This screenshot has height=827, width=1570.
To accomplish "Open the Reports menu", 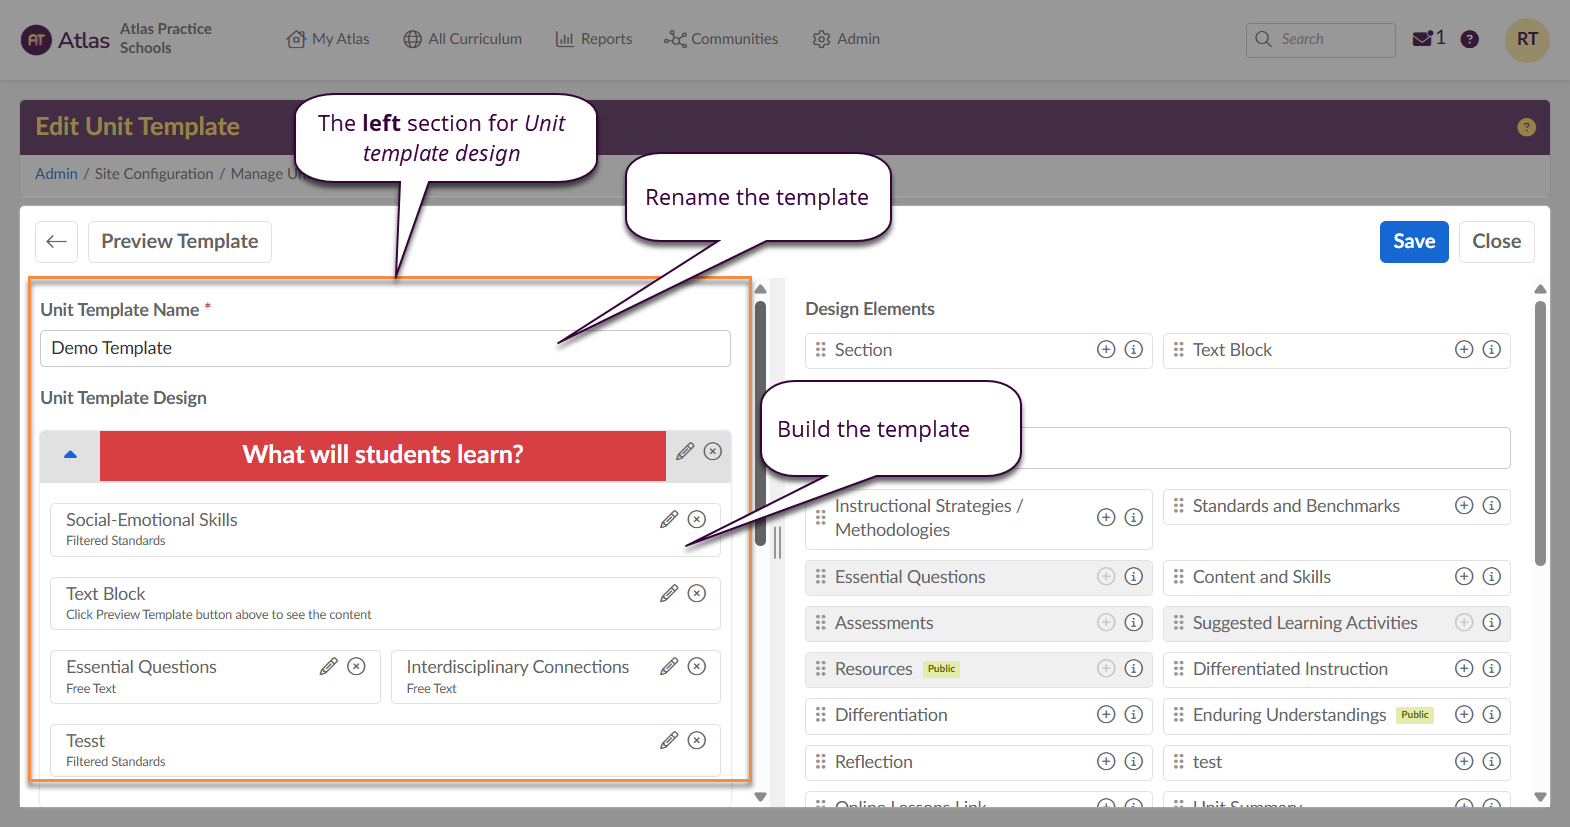I will pyautogui.click(x=594, y=39).
